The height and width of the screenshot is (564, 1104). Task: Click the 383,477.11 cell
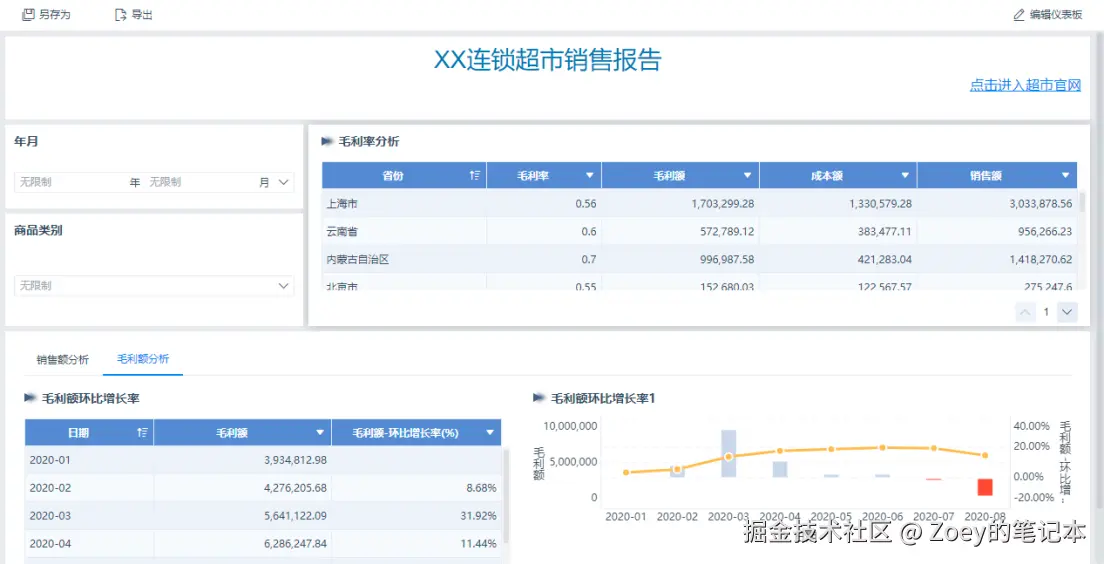tap(838, 231)
